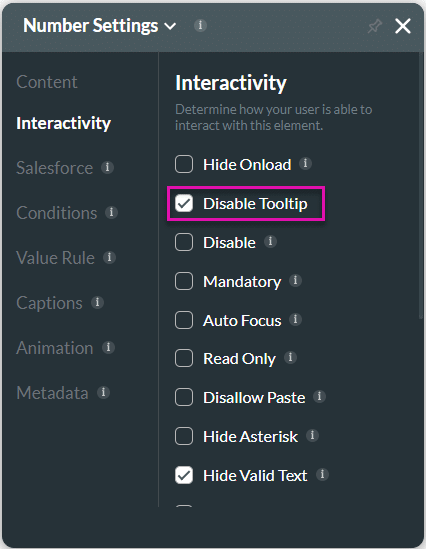Image resolution: width=426 pixels, height=549 pixels.
Task: Click info icon next to Hide Valid Text
Action: [x=322, y=475]
